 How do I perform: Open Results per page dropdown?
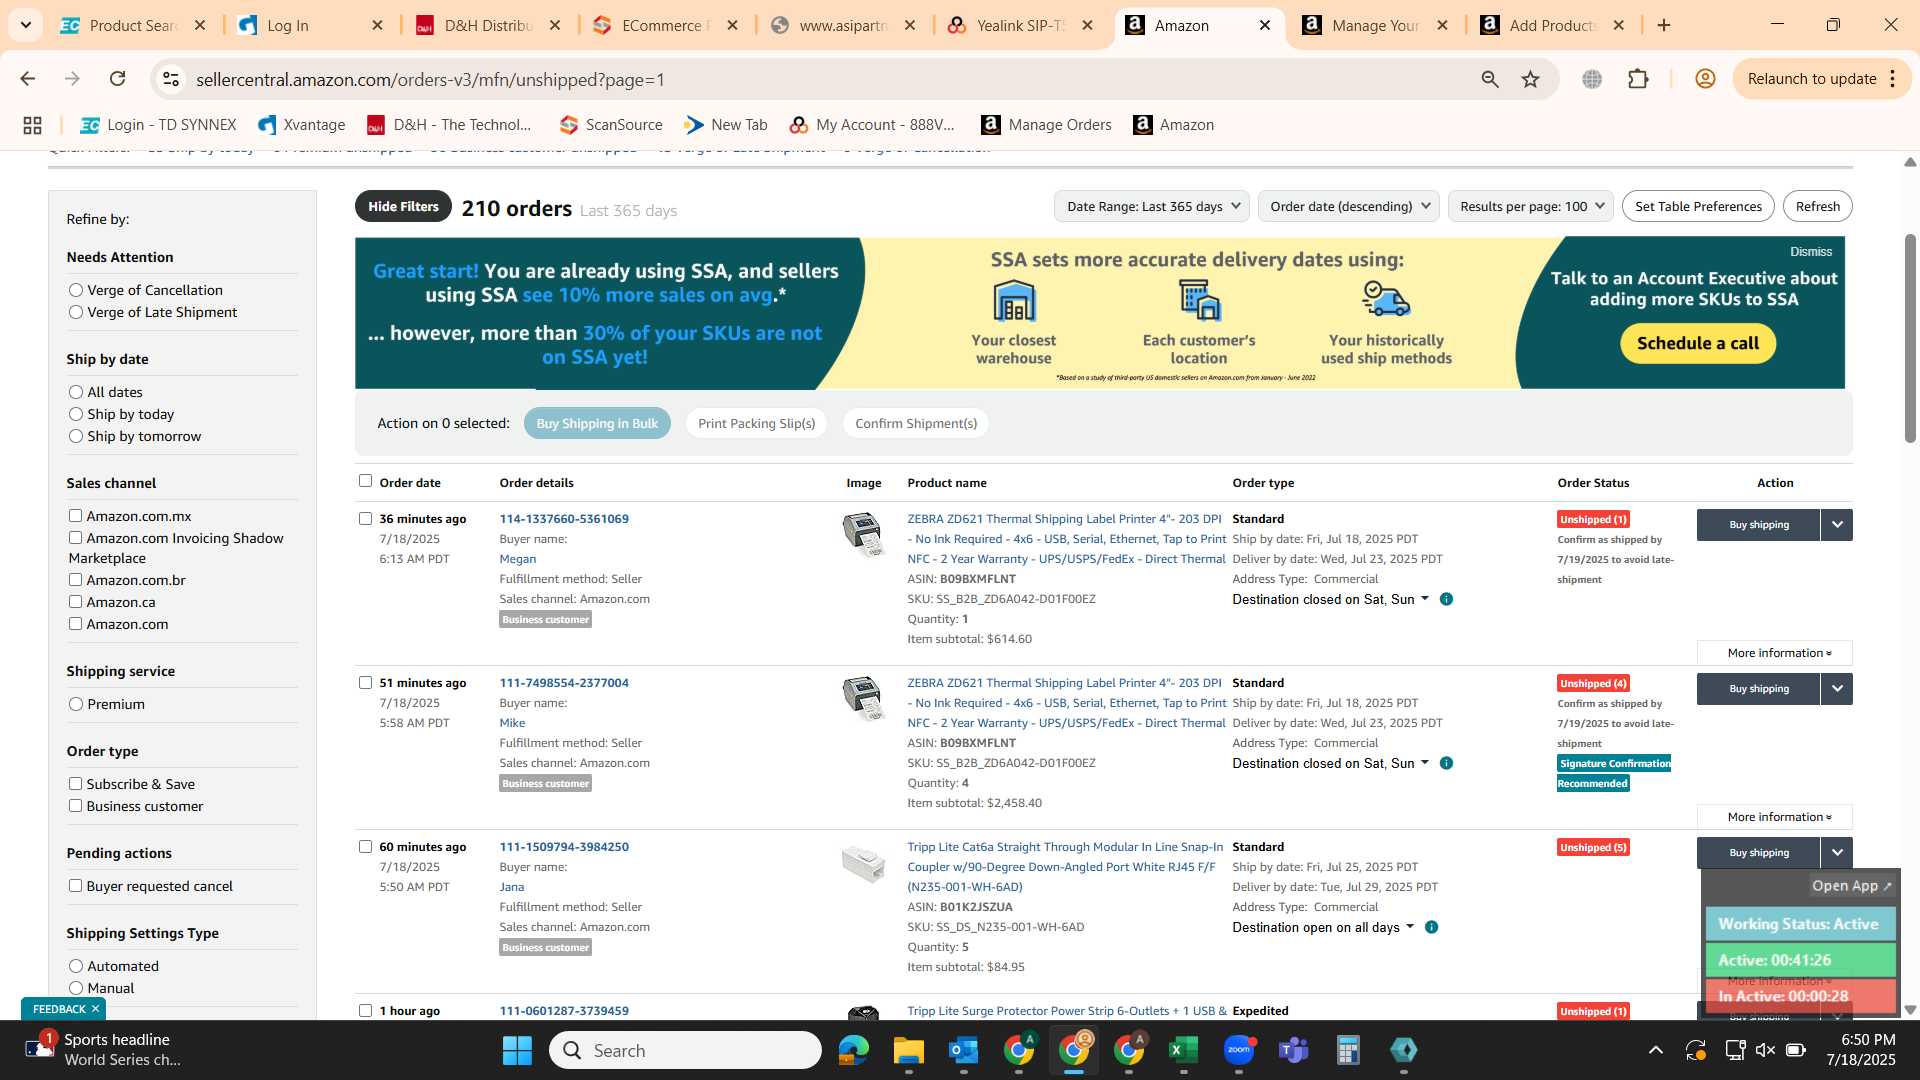click(x=1530, y=206)
